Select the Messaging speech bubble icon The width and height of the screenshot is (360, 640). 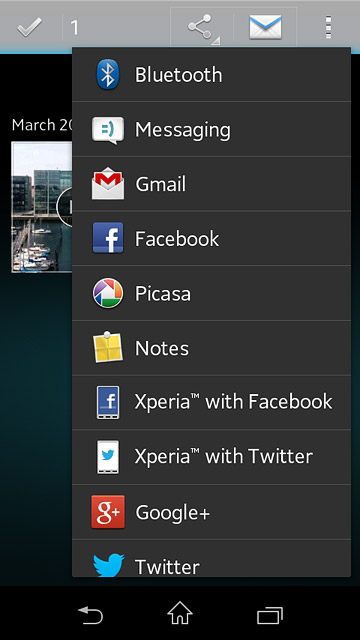[108, 130]
